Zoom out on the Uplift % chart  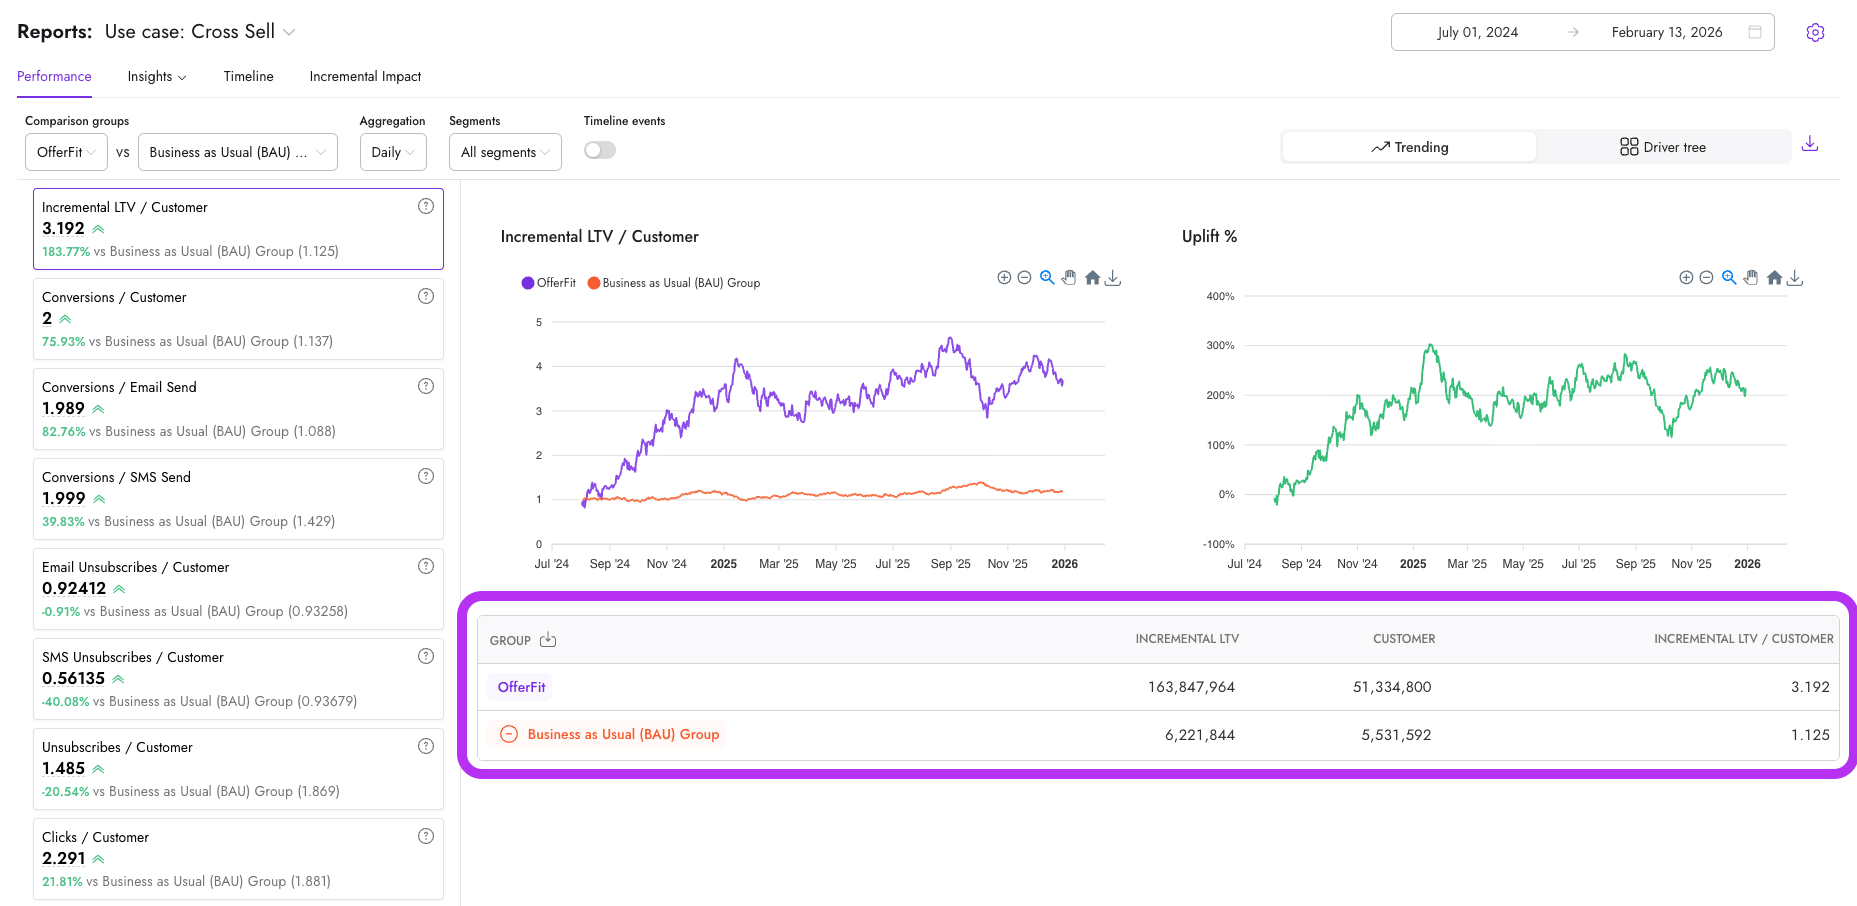(1706, 277)
